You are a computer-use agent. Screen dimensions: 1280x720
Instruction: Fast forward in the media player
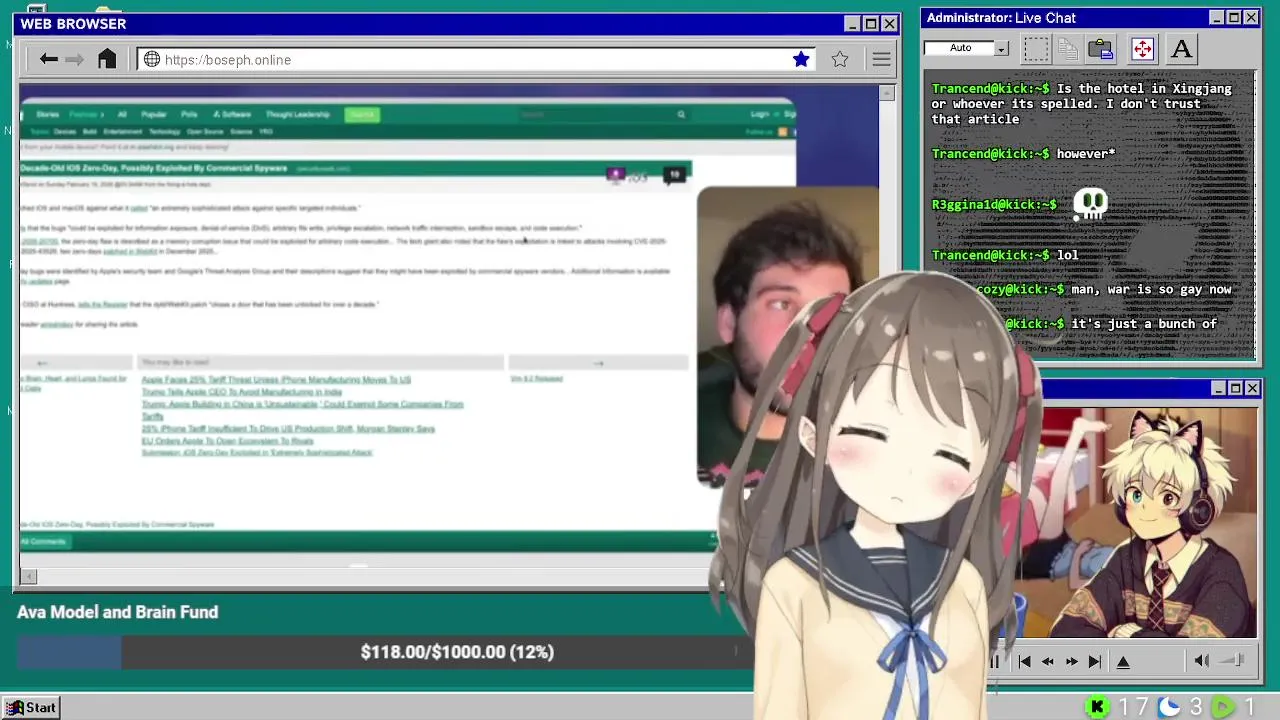pos(1071,661)
